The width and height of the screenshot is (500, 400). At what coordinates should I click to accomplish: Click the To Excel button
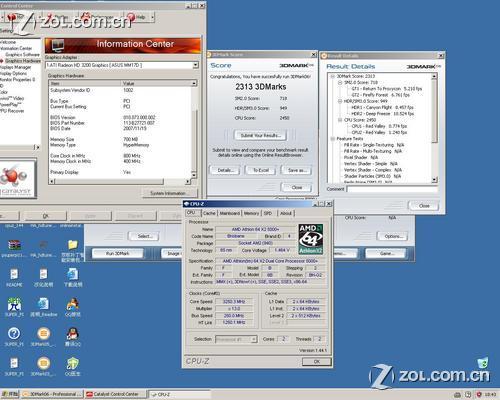261,170
